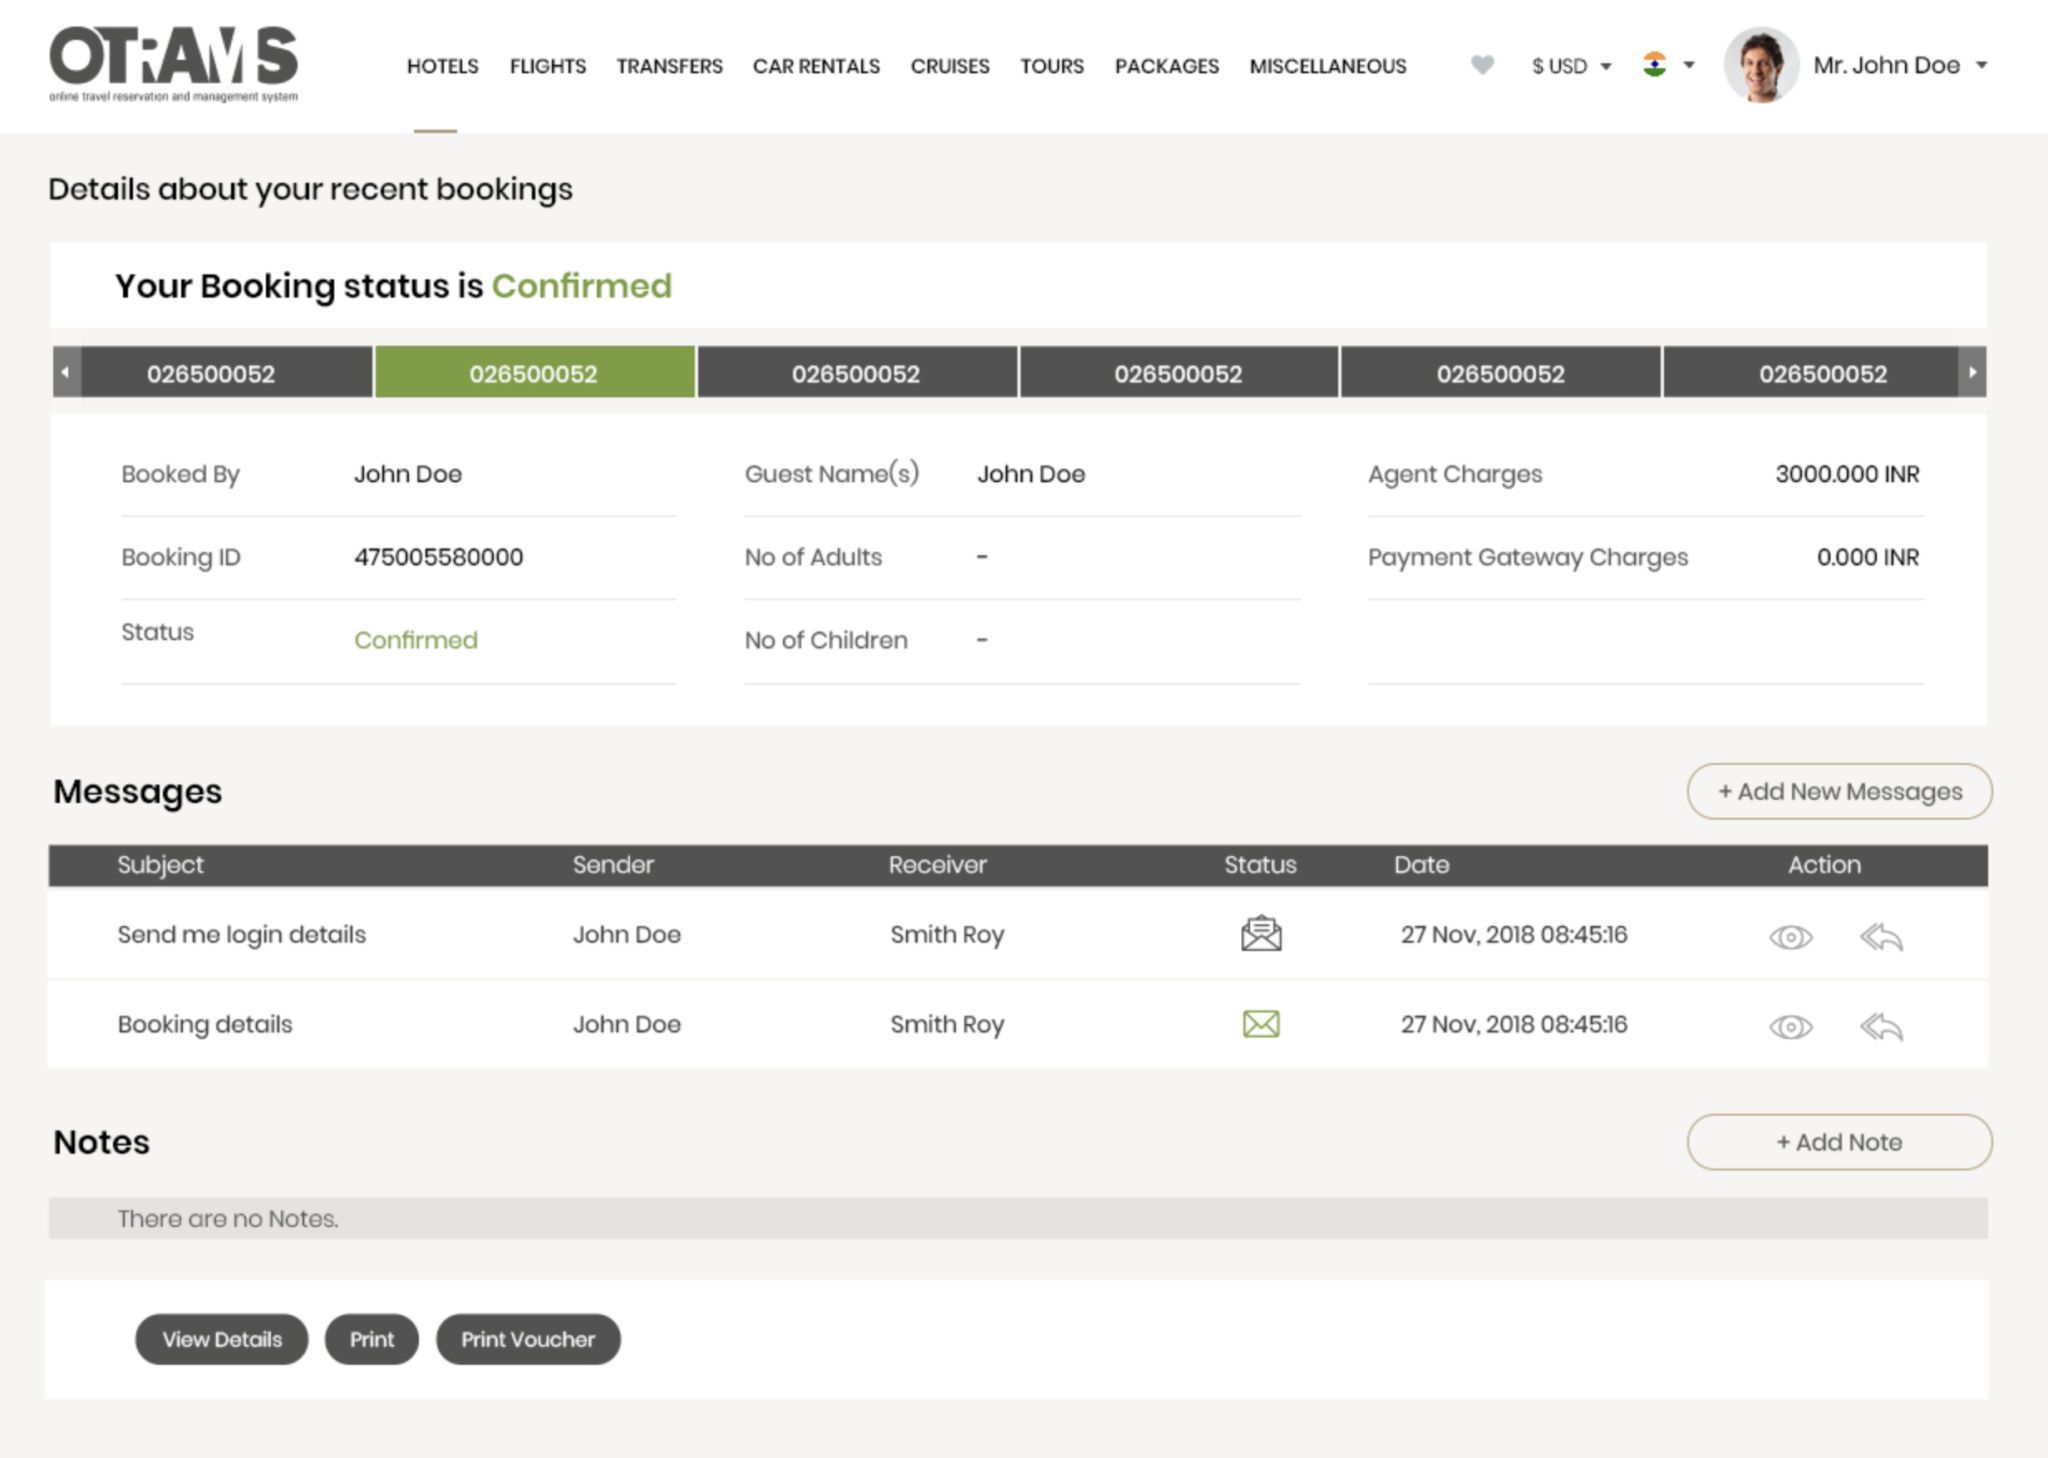Click the 3000.000 INR agent charges value
This screenshot has height=1458, width=2048.
coord(1847,474)
